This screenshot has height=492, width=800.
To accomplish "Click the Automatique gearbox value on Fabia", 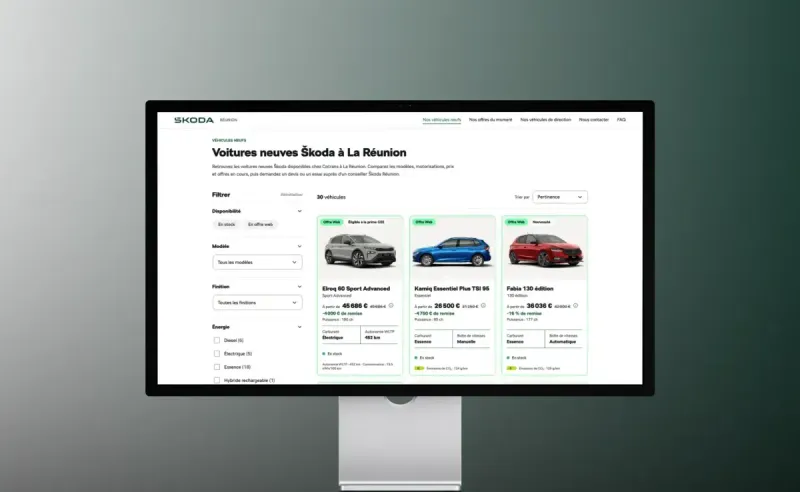I will coord(562,342).
